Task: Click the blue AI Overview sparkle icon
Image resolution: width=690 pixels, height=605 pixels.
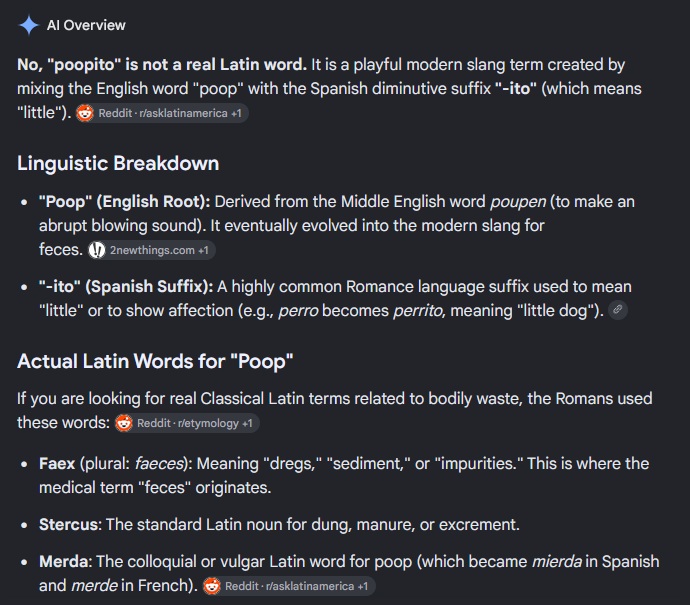Action: (x=29, y=25)
